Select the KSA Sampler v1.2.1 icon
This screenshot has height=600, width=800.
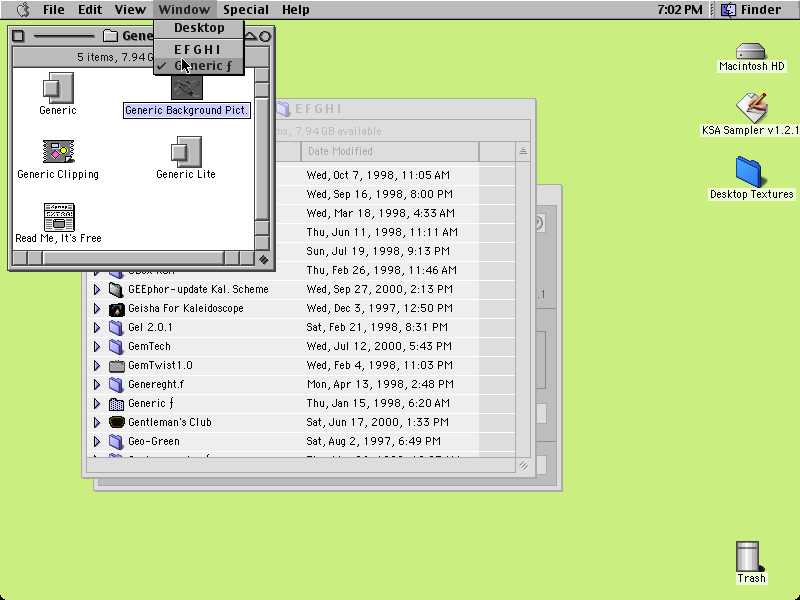click(x=751, y=108)
